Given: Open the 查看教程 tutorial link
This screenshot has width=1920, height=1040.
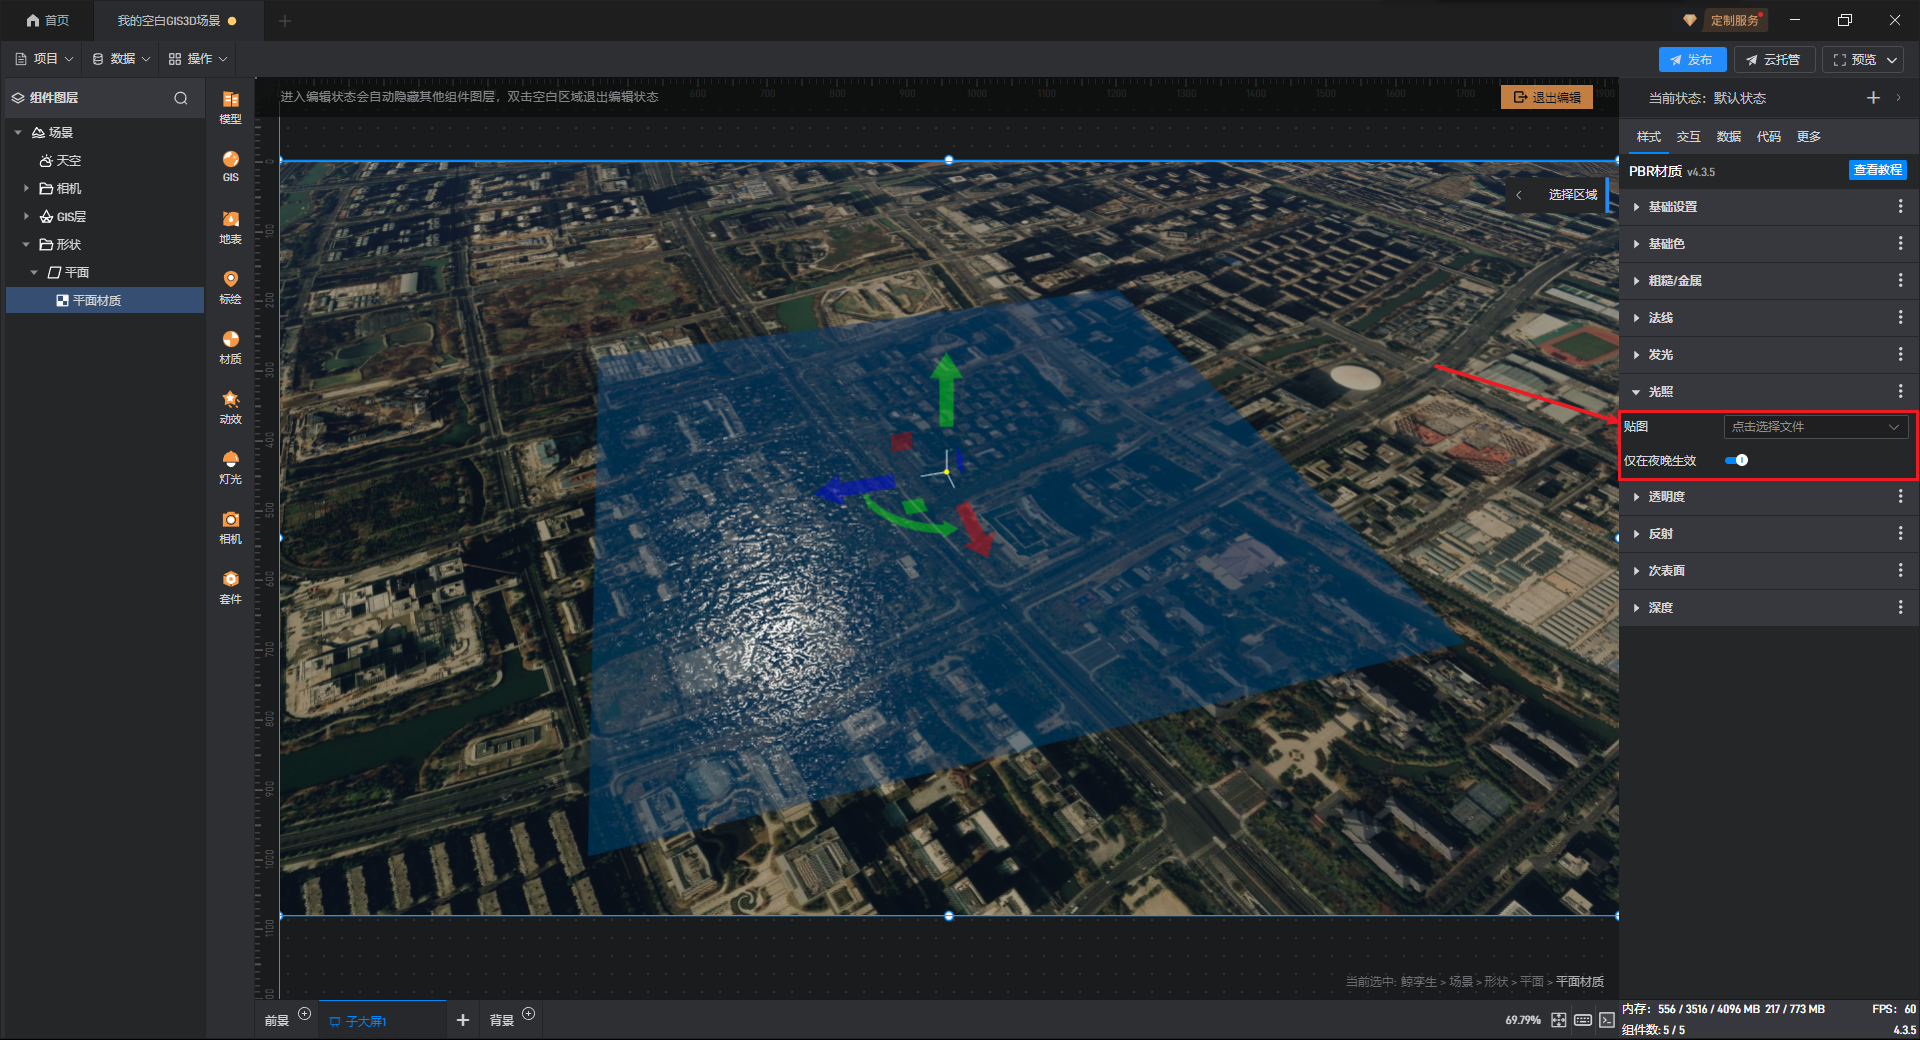Looking at the screenshot, I should [1877, 170].
